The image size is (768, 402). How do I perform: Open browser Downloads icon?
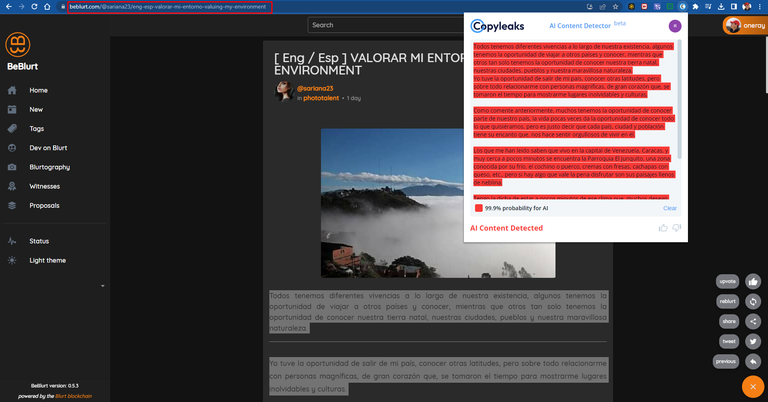(x=721, y=6)
